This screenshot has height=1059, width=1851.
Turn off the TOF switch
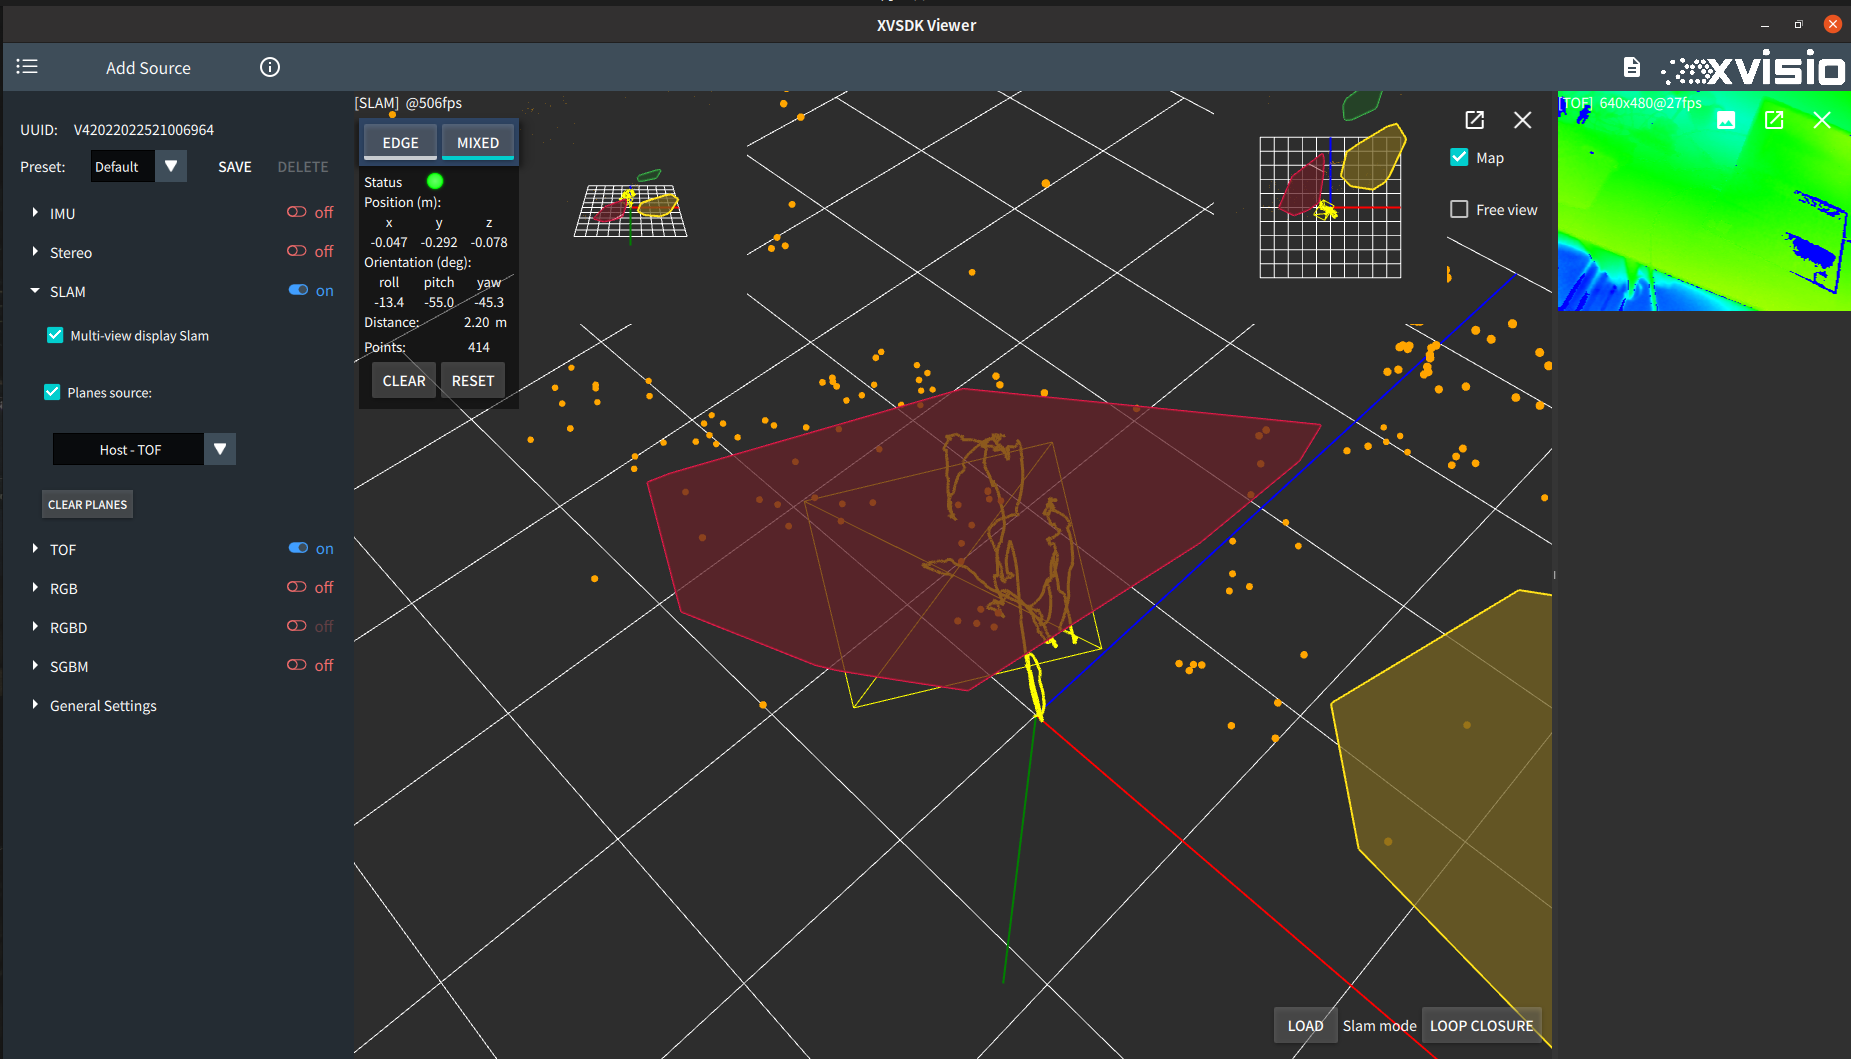(x=298, y=548)
